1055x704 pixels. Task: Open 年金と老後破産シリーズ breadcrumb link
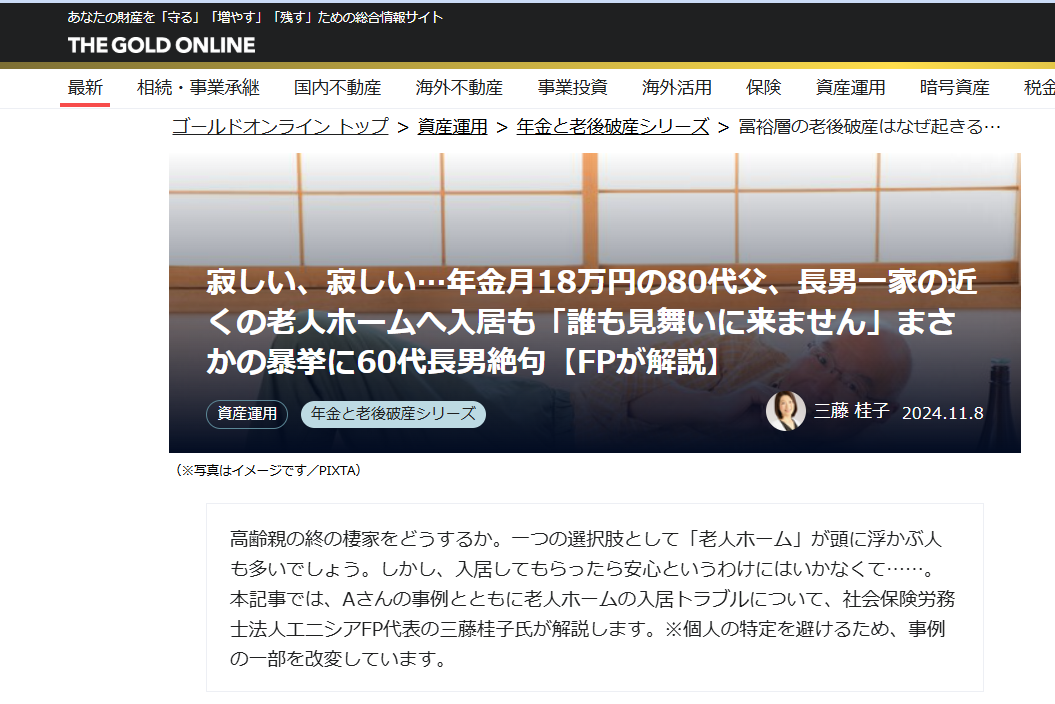tap(613, 127)
